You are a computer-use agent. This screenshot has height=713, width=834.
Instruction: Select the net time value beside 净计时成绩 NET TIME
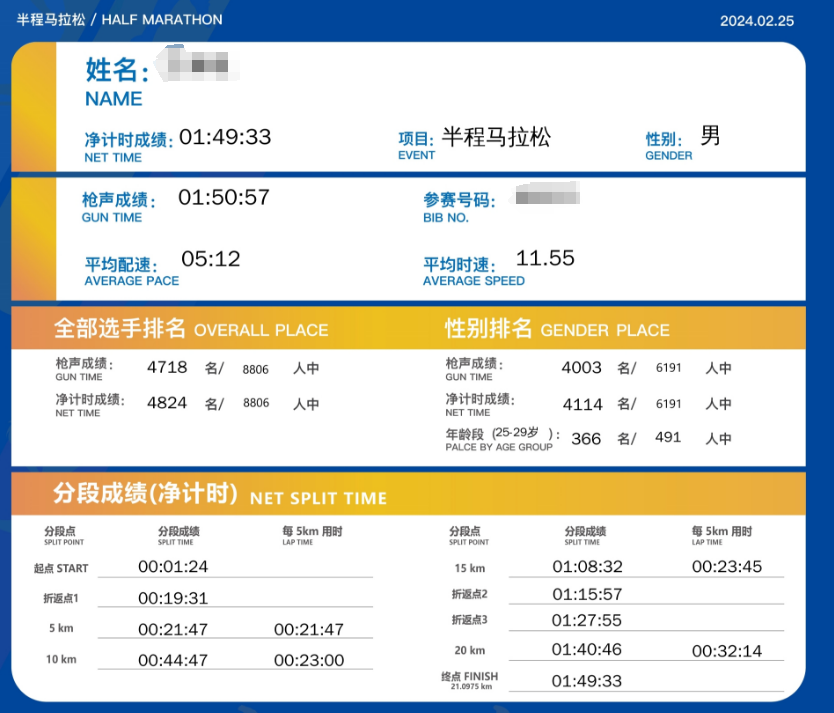(225, 137)
